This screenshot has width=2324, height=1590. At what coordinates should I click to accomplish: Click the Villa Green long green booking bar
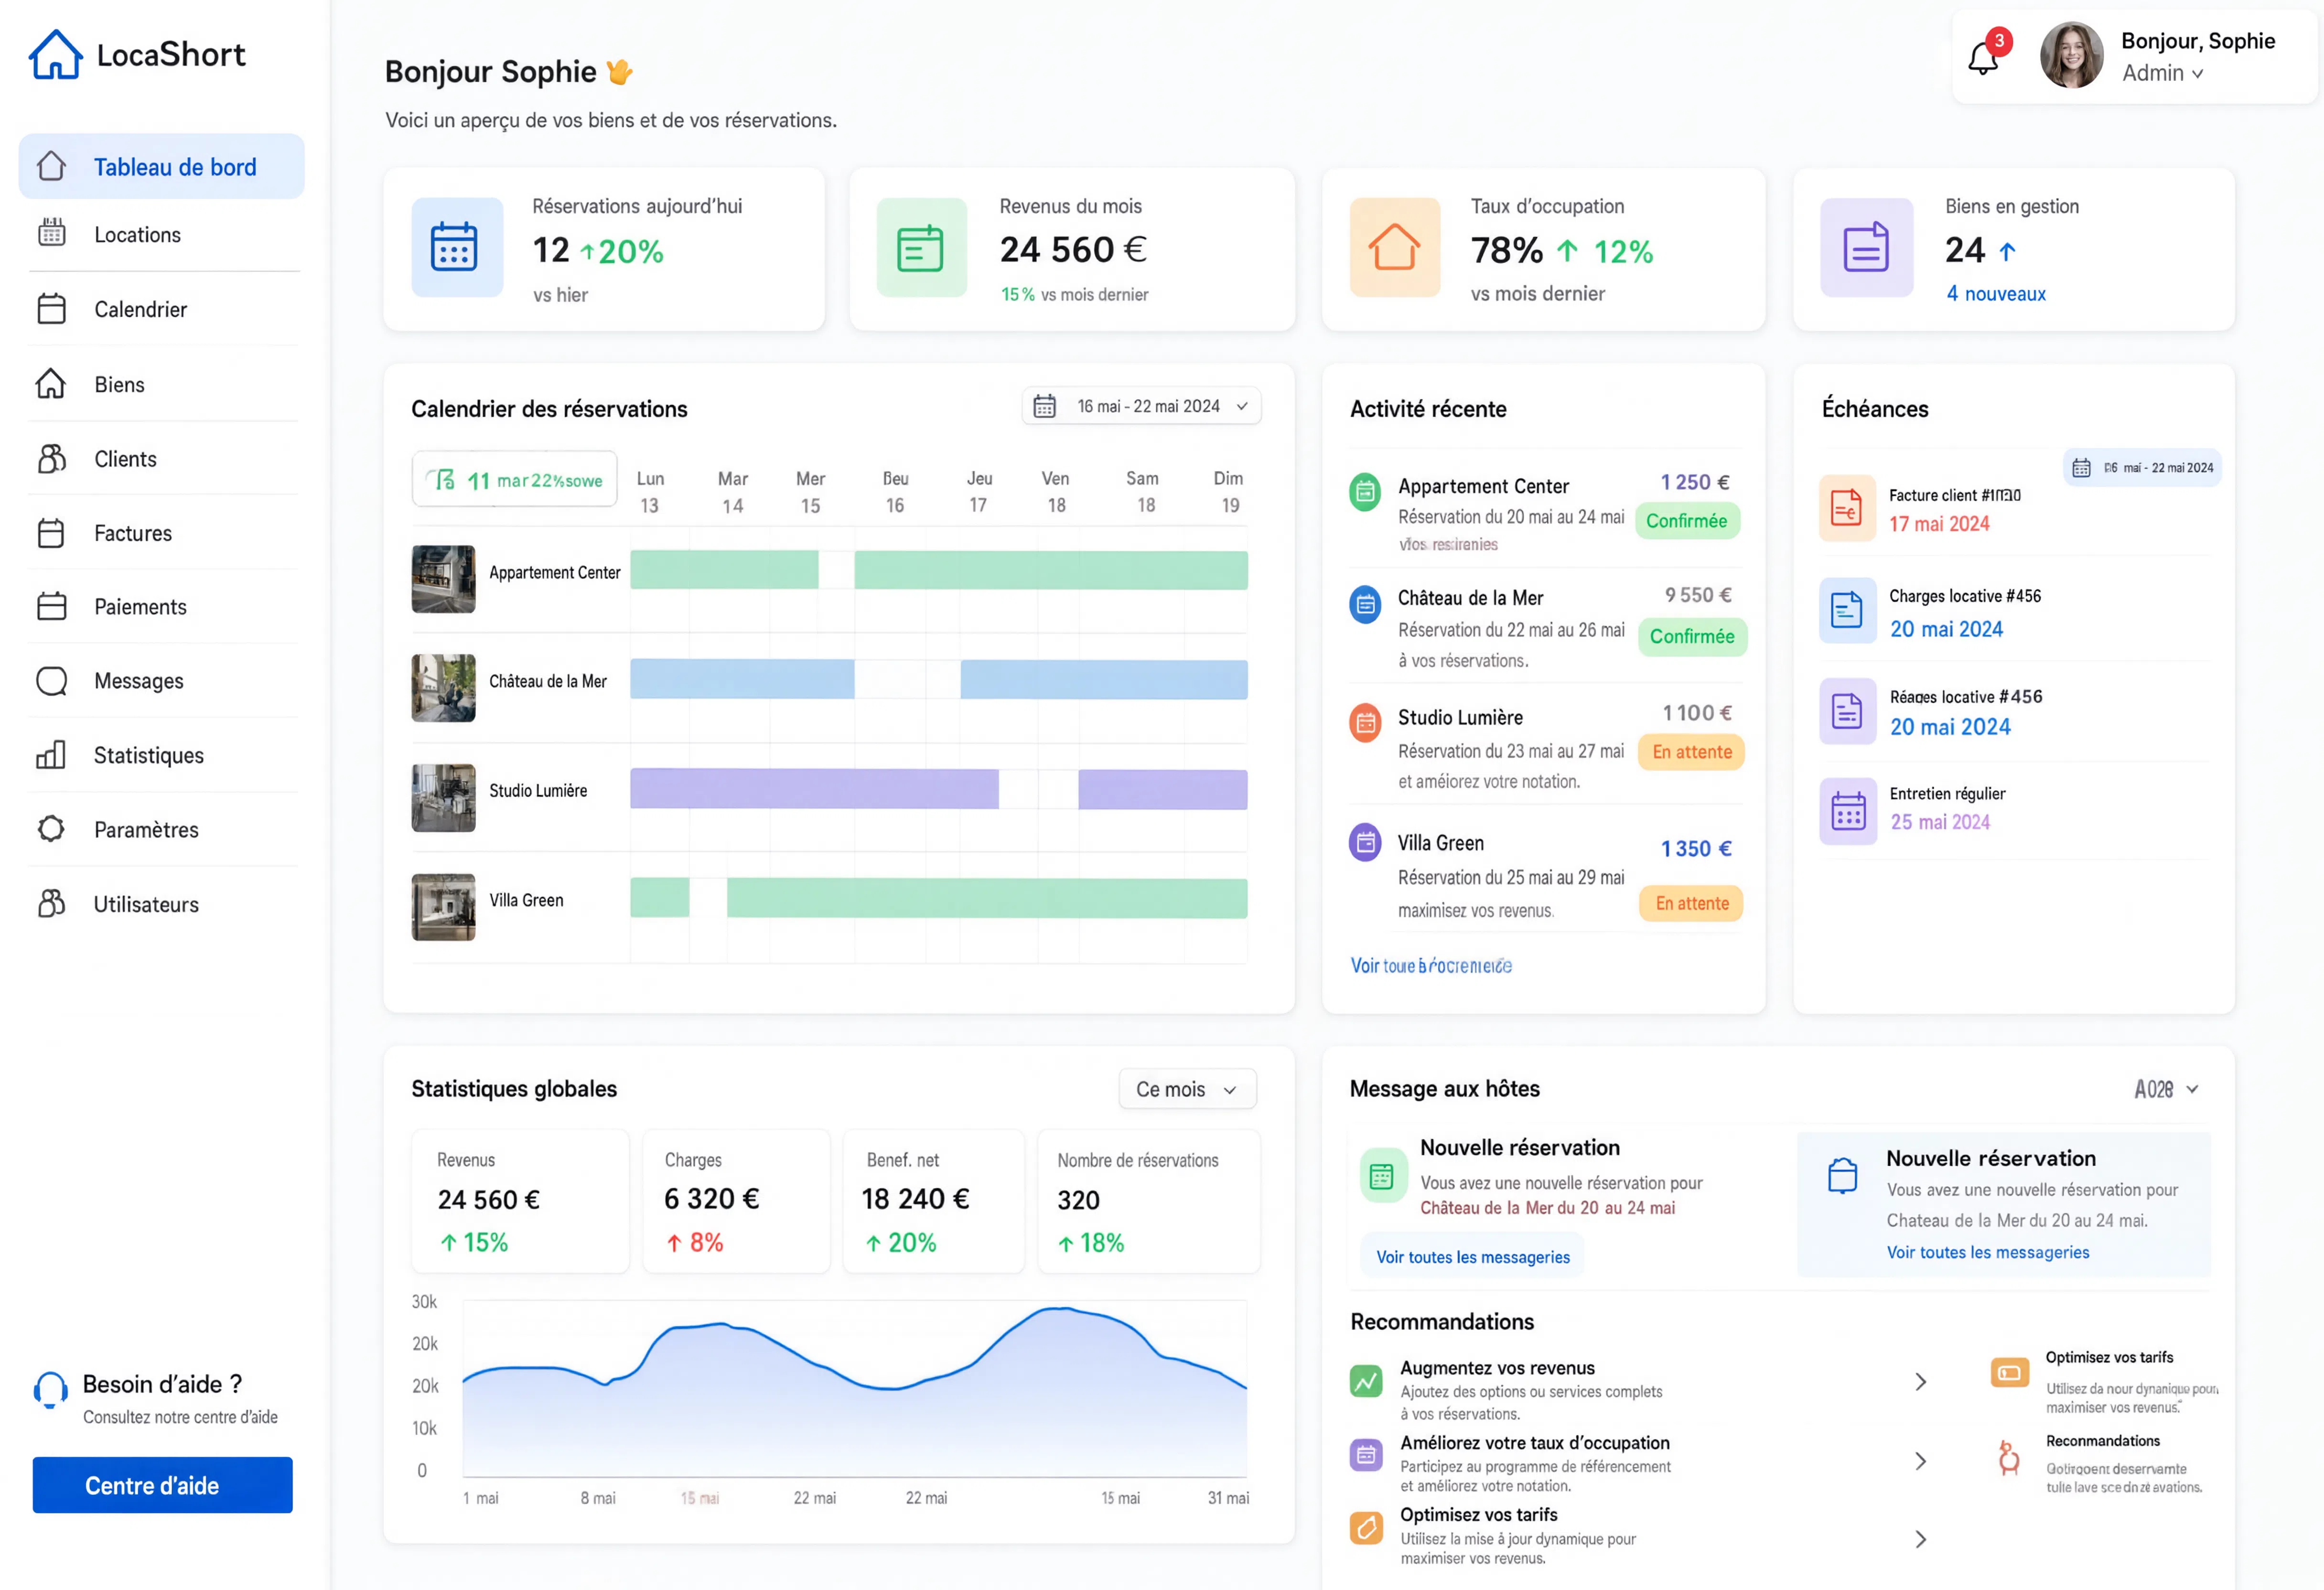tap(987, 898)
